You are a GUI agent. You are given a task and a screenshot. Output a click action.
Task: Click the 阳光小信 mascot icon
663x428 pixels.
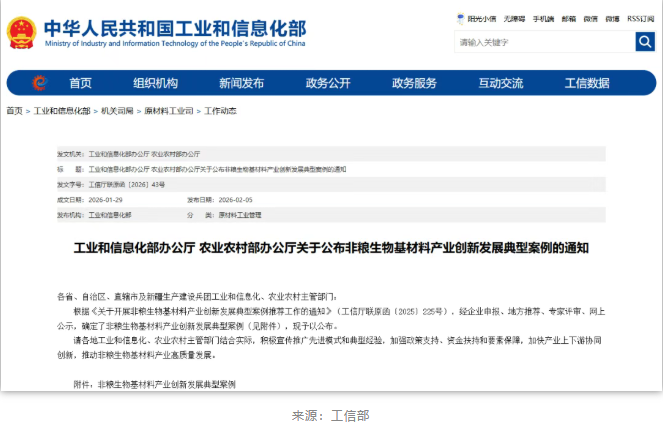(x=461, y=18)
